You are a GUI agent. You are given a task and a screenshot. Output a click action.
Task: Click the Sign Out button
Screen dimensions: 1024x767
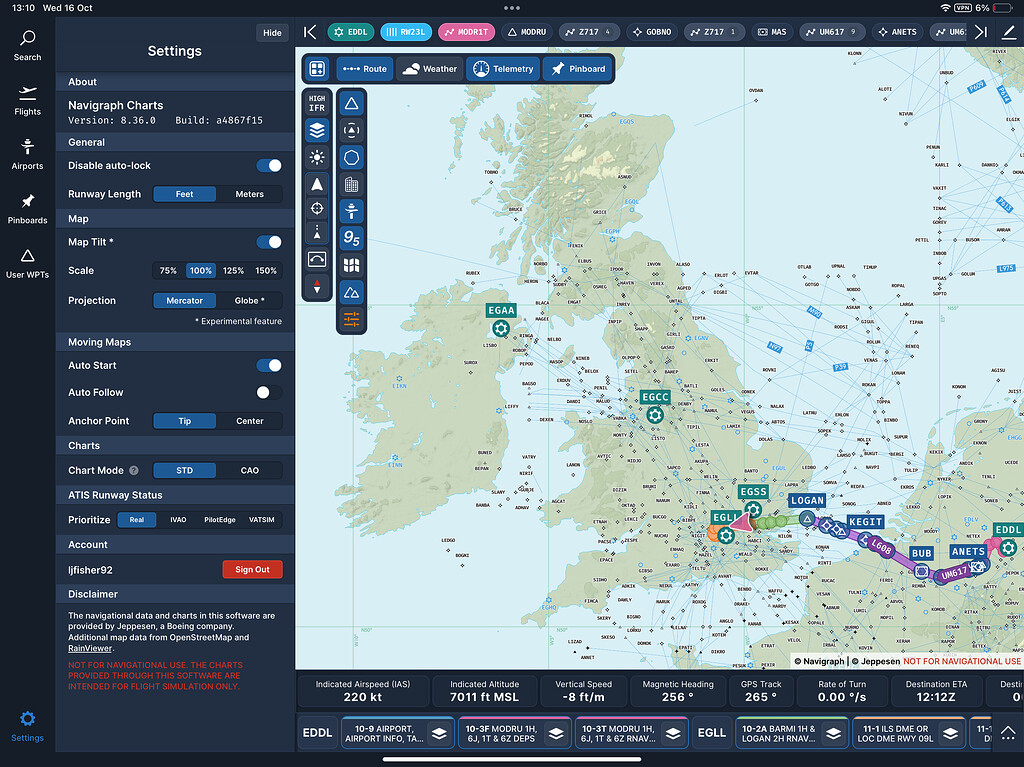[x=252, y=569]
